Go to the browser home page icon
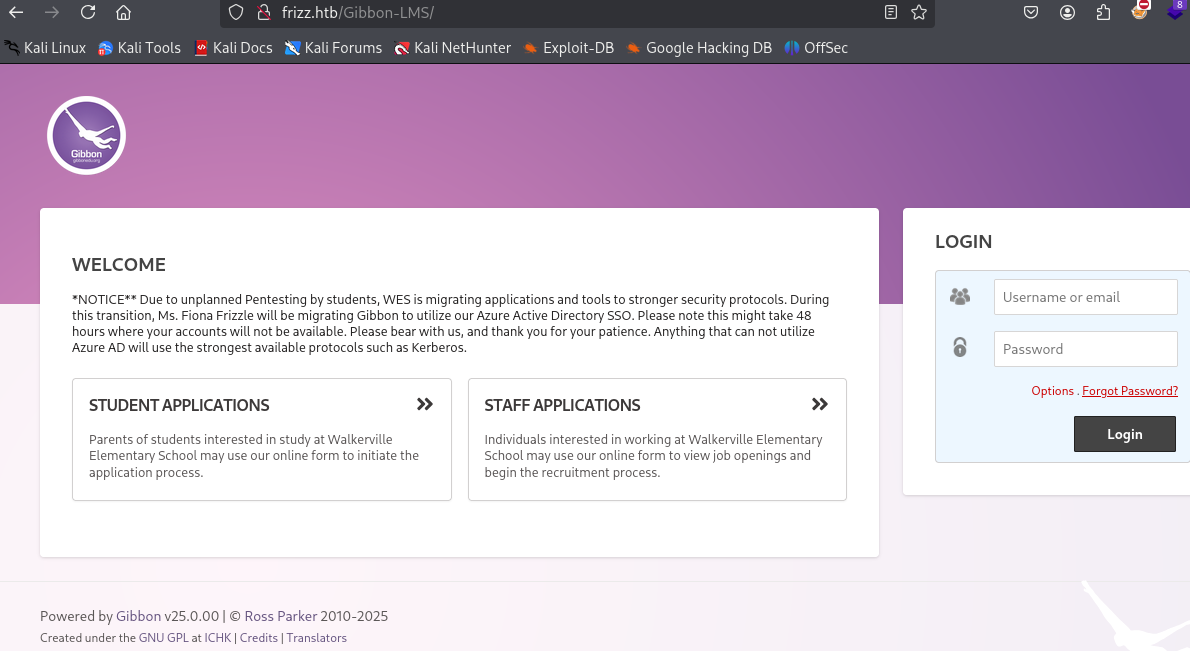 pos(123,13)
